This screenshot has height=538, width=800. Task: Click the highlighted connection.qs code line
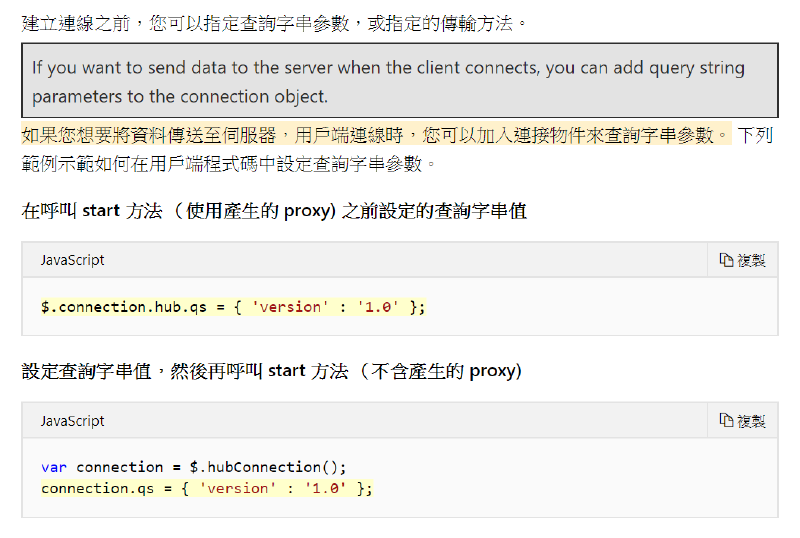coord(206,488)
